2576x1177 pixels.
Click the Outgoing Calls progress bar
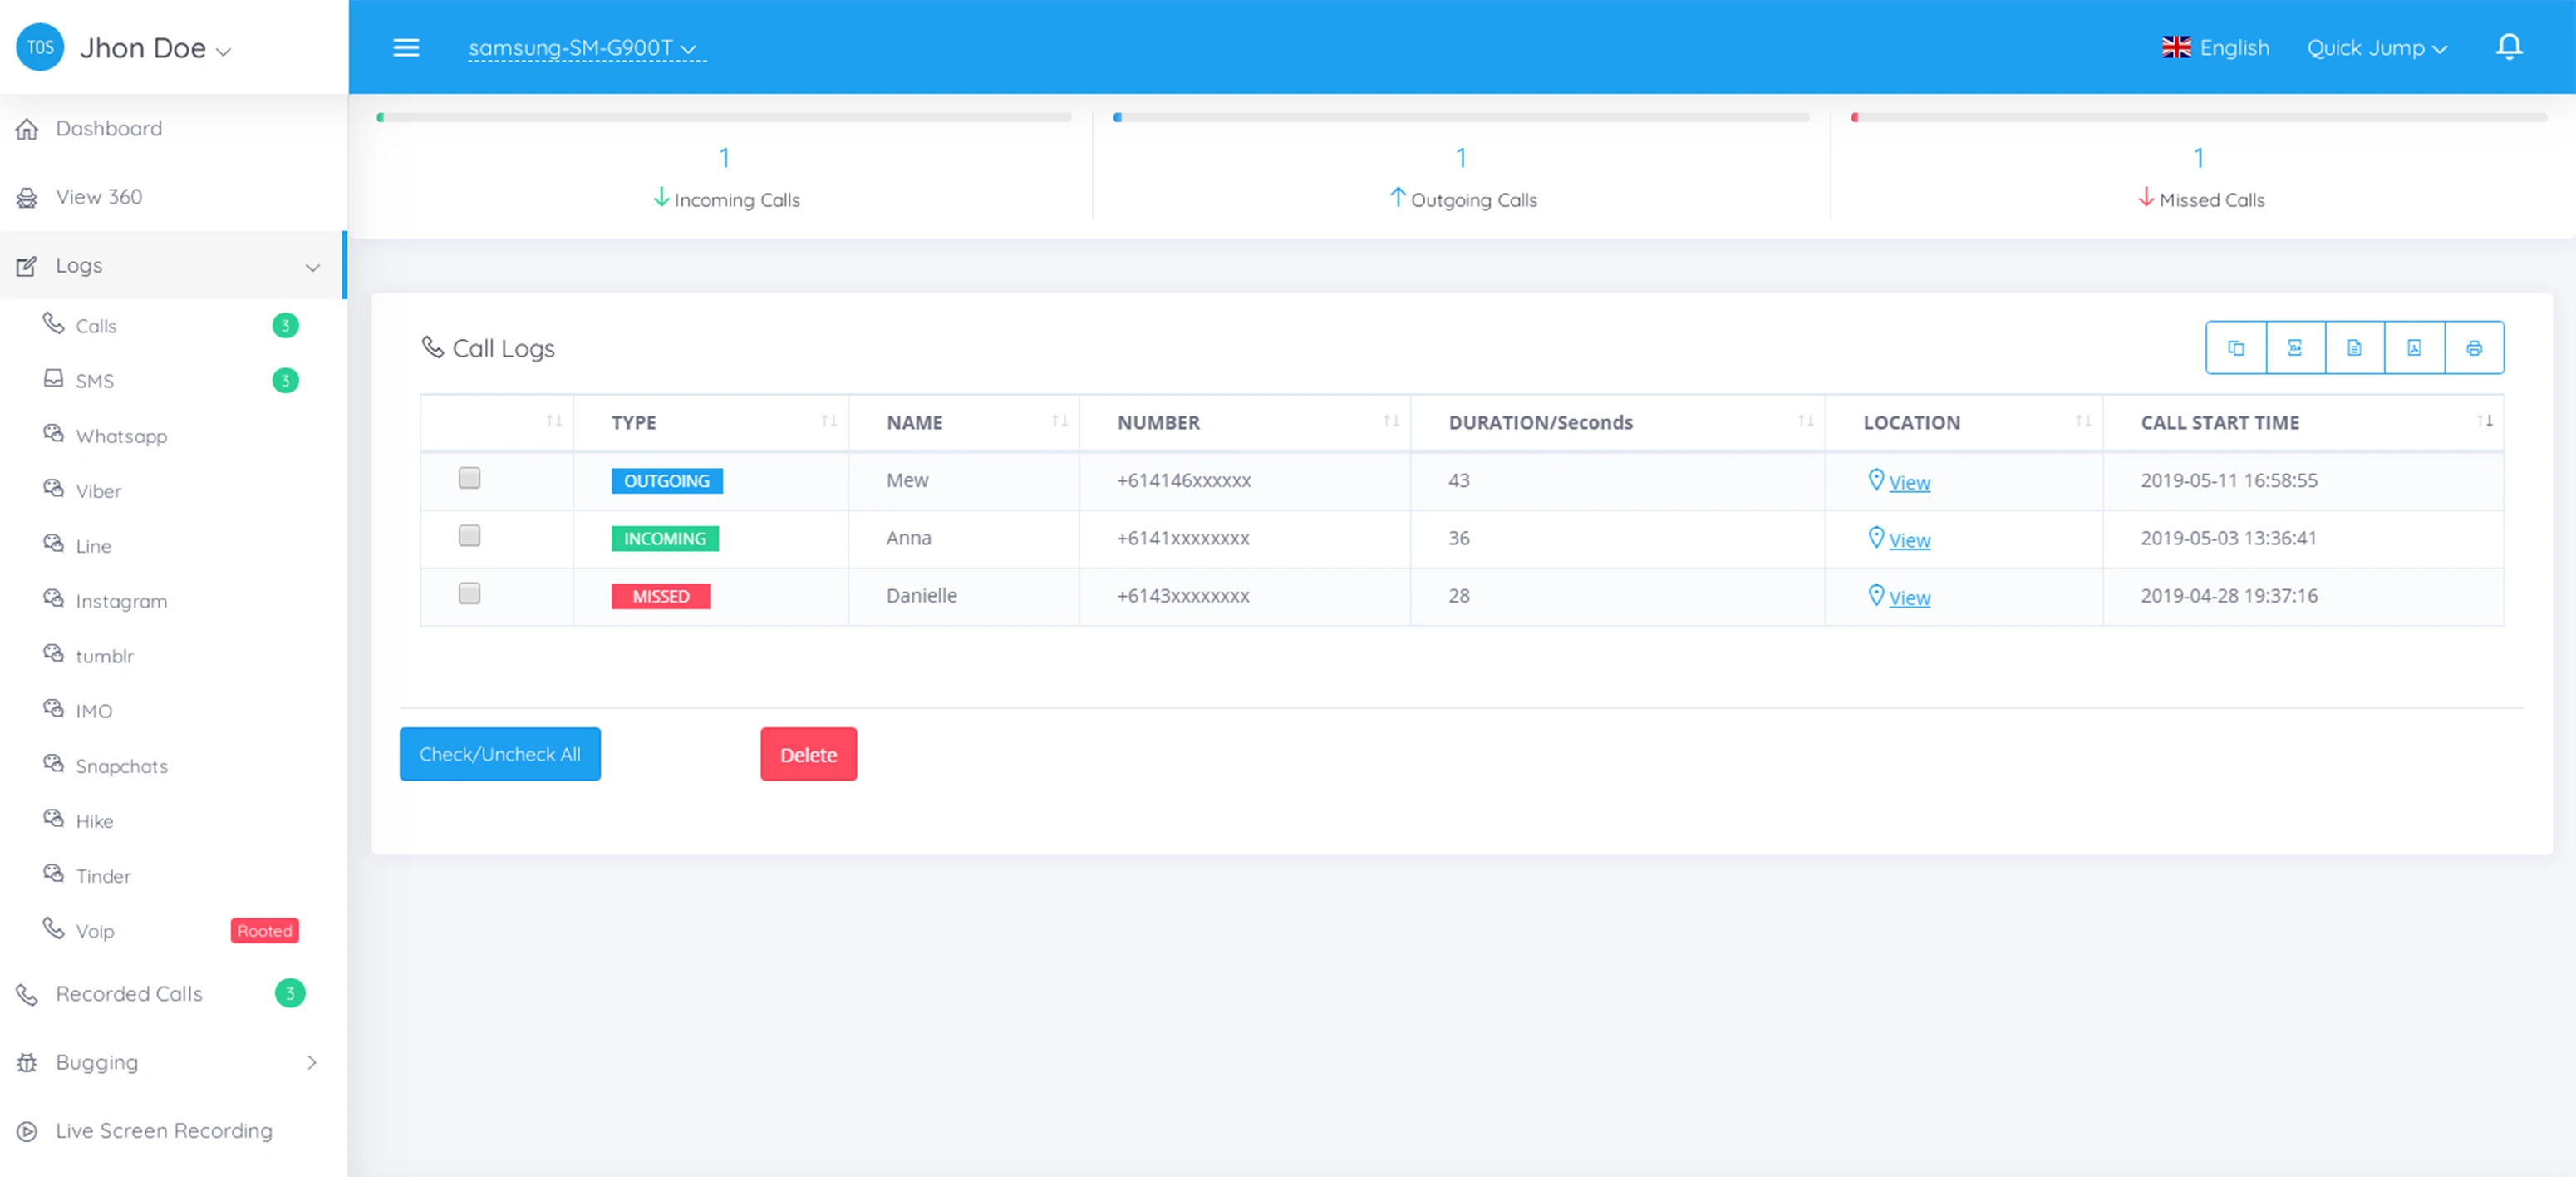(x=1460, y=118)
